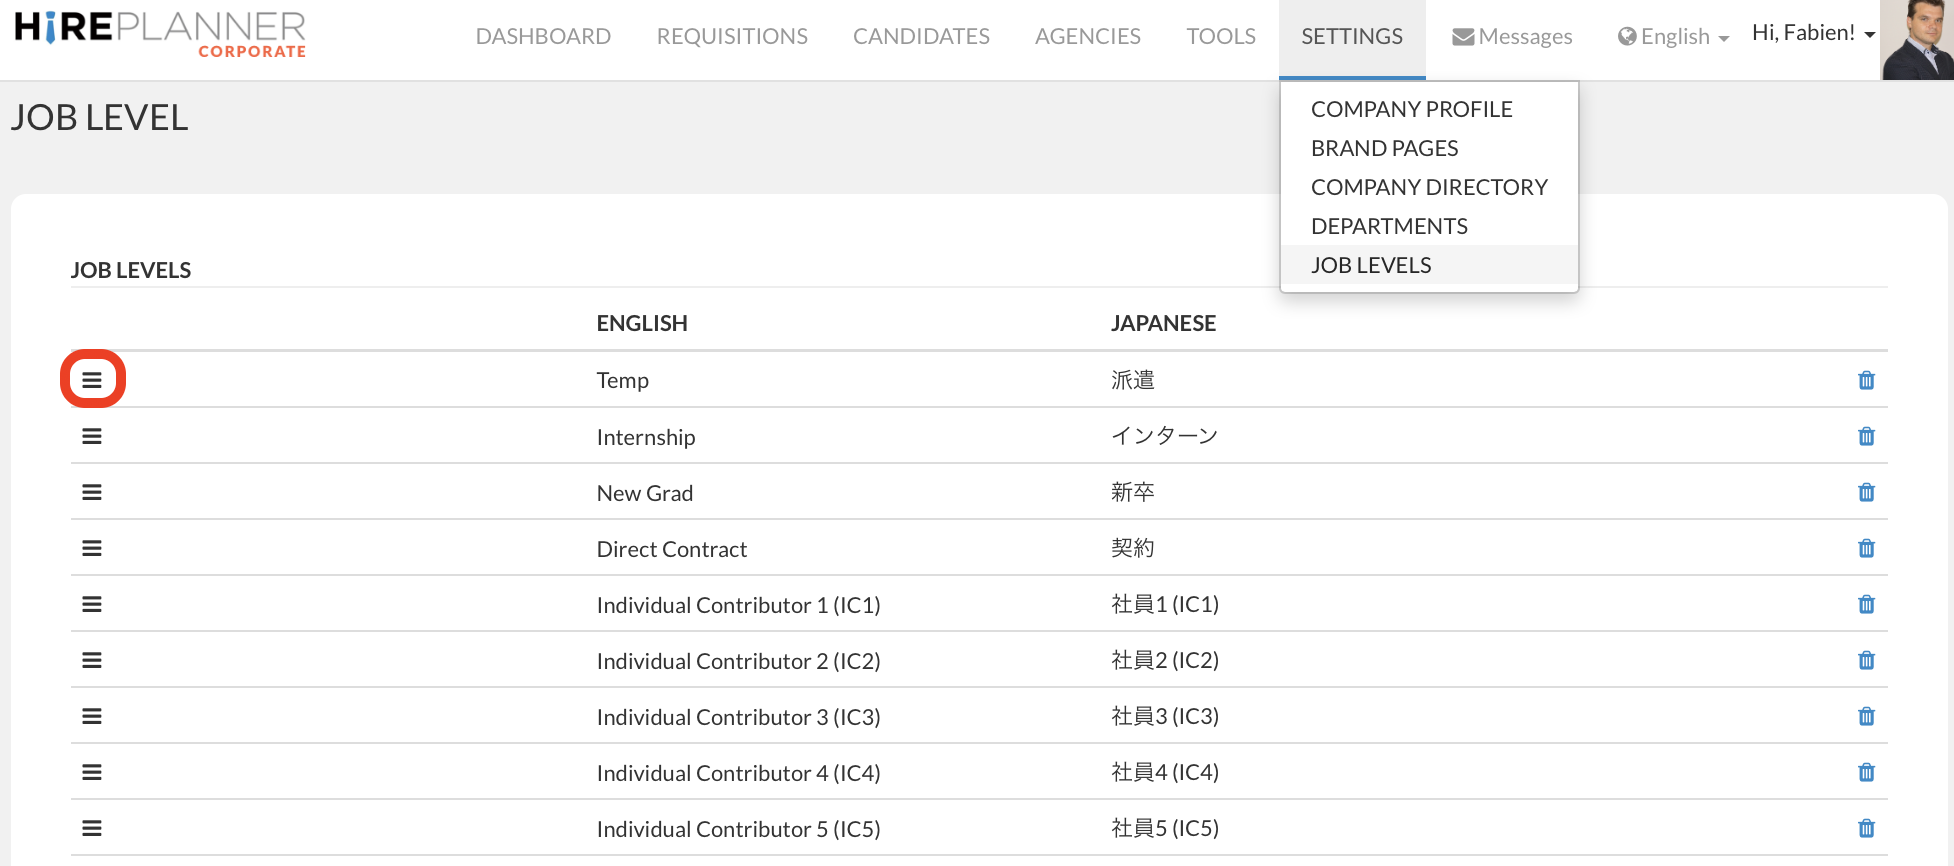Expand the Hi, Fabien! user menu
The width and height of the screenshot is (1954, 866).
coord(1813,33)
